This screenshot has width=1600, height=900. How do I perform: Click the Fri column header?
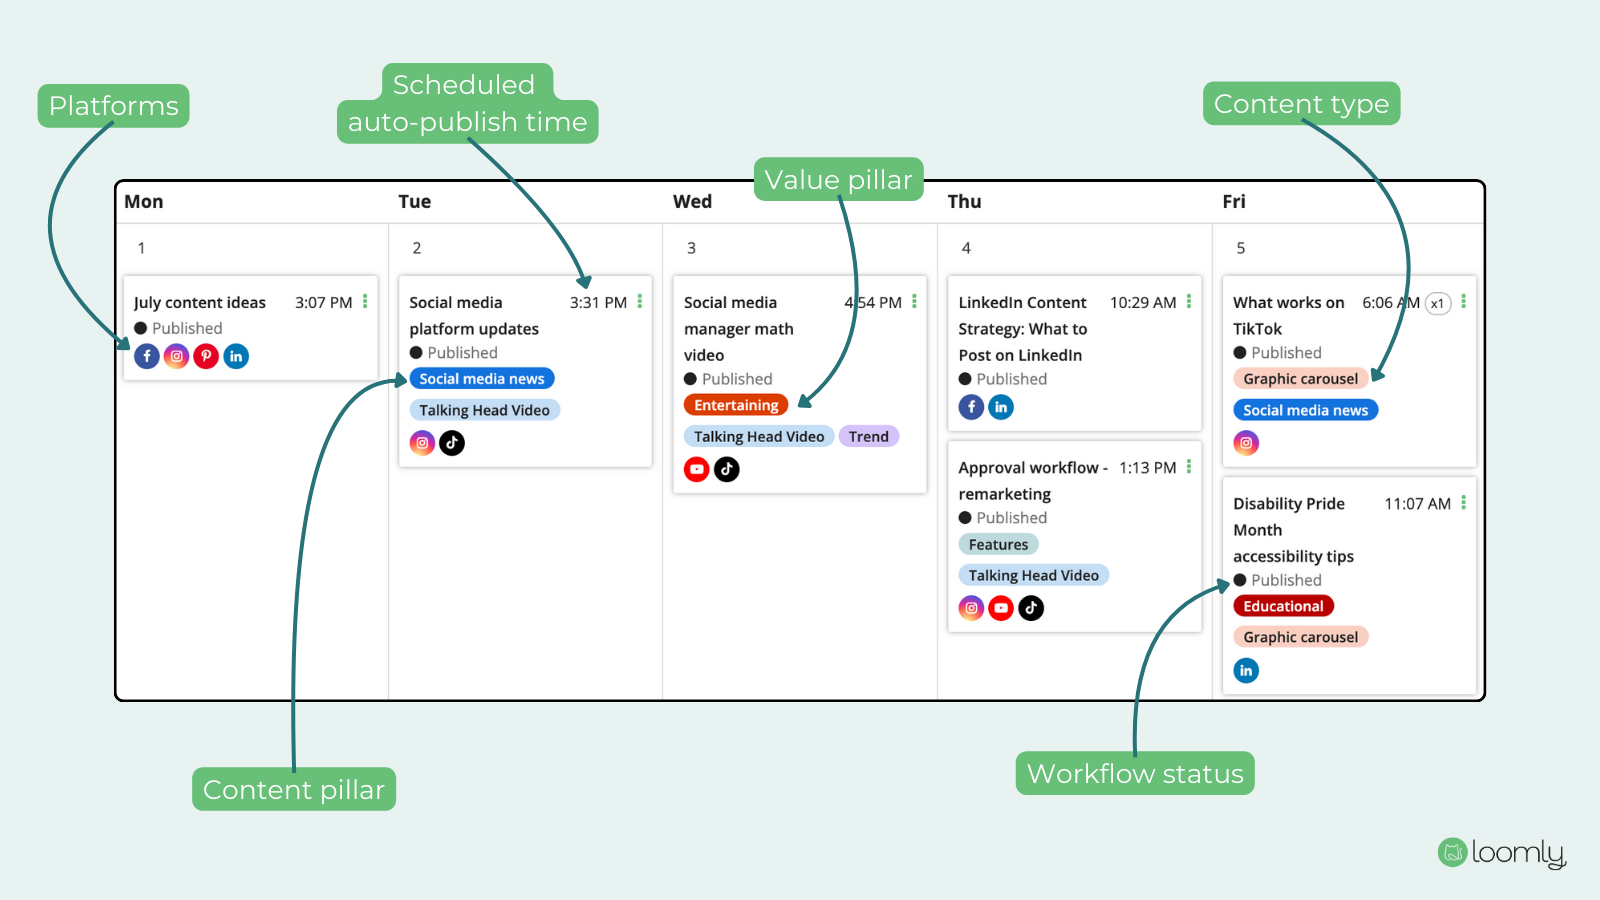click(x=1234, y=201)
